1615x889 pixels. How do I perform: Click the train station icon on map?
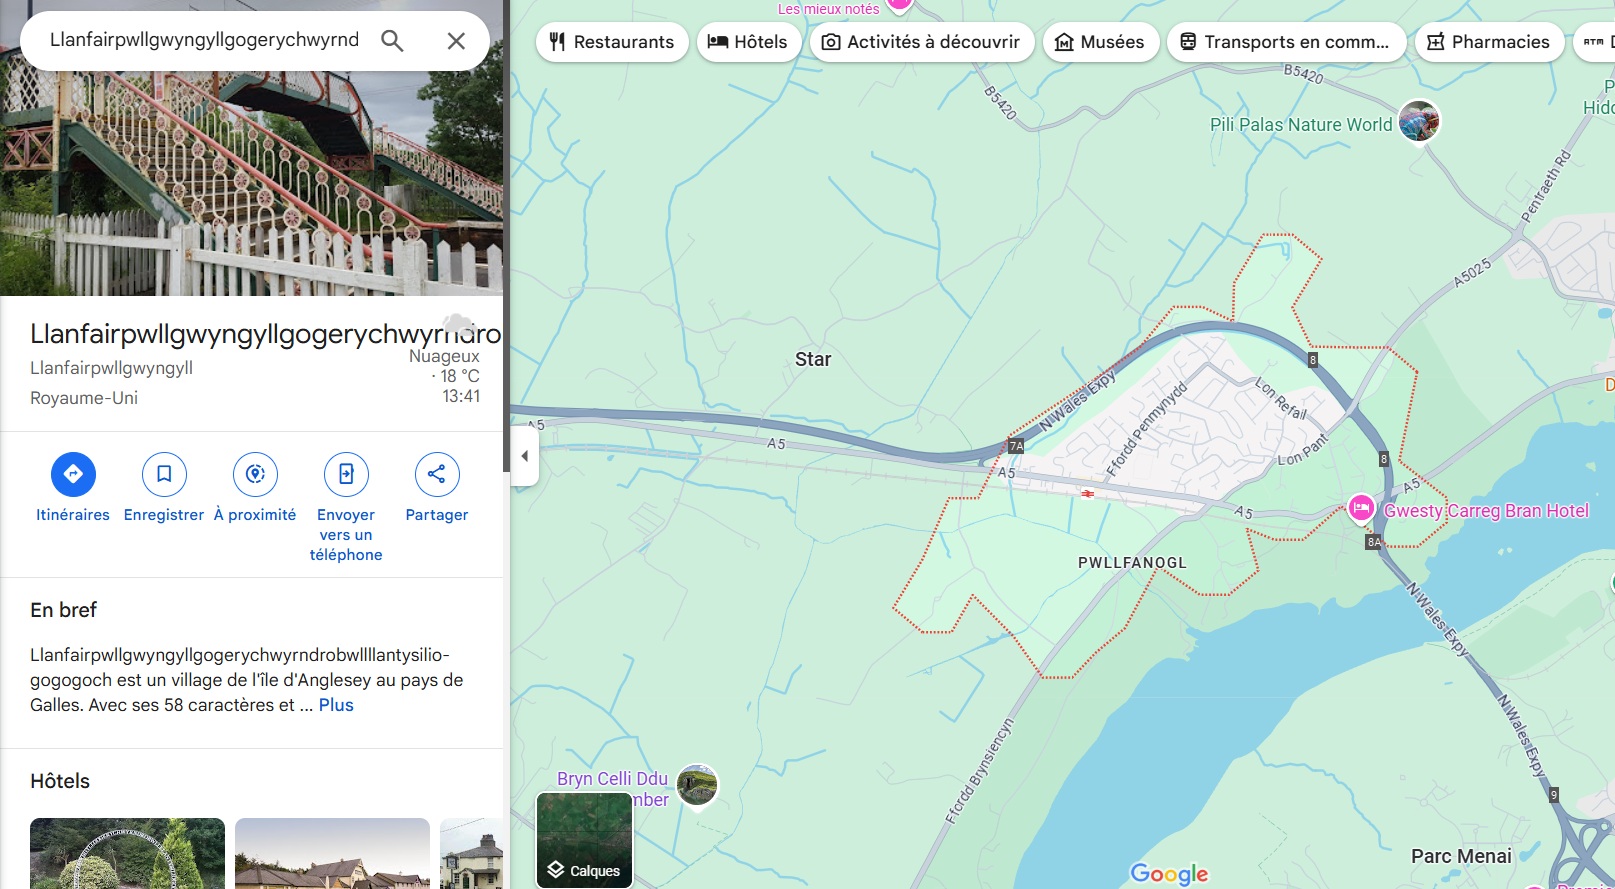[x=1087, y=493]
